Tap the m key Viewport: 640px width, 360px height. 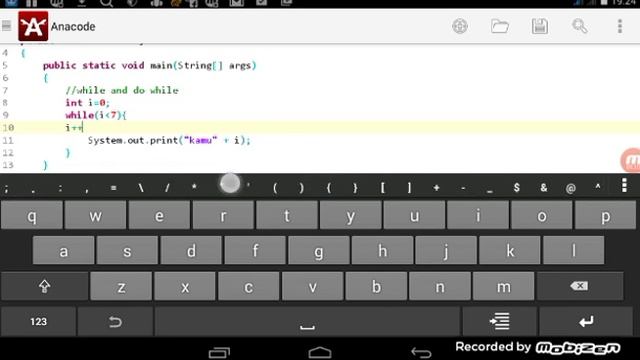click(x=503, y=286)
